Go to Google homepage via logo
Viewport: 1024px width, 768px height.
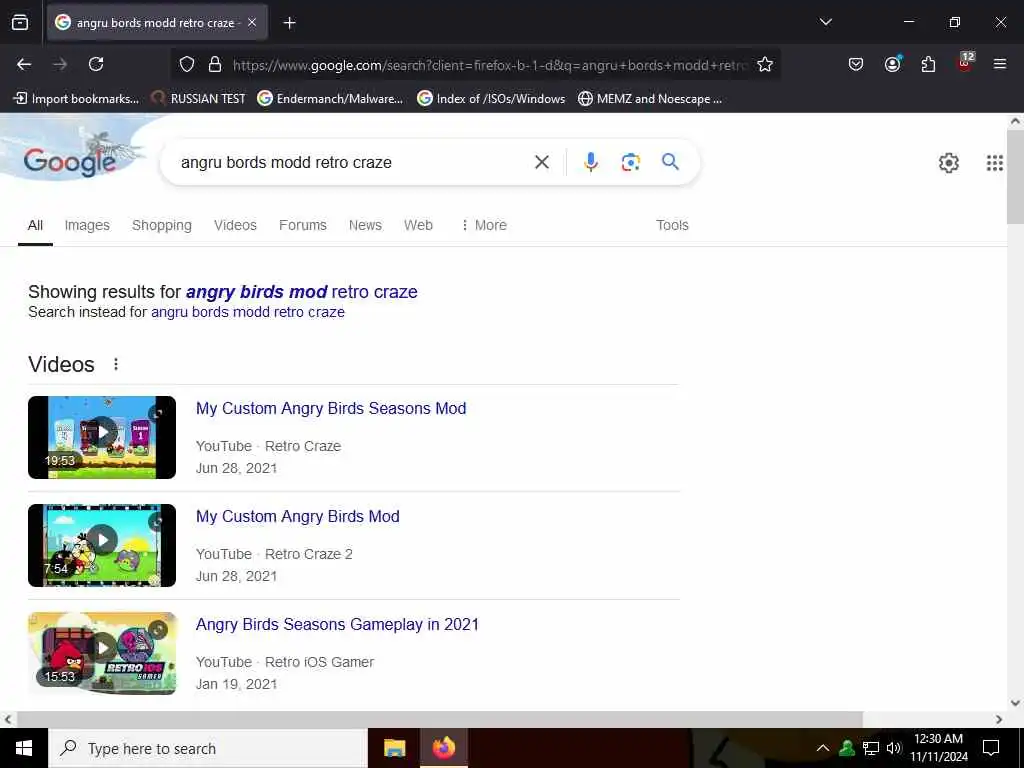(69, 161)
